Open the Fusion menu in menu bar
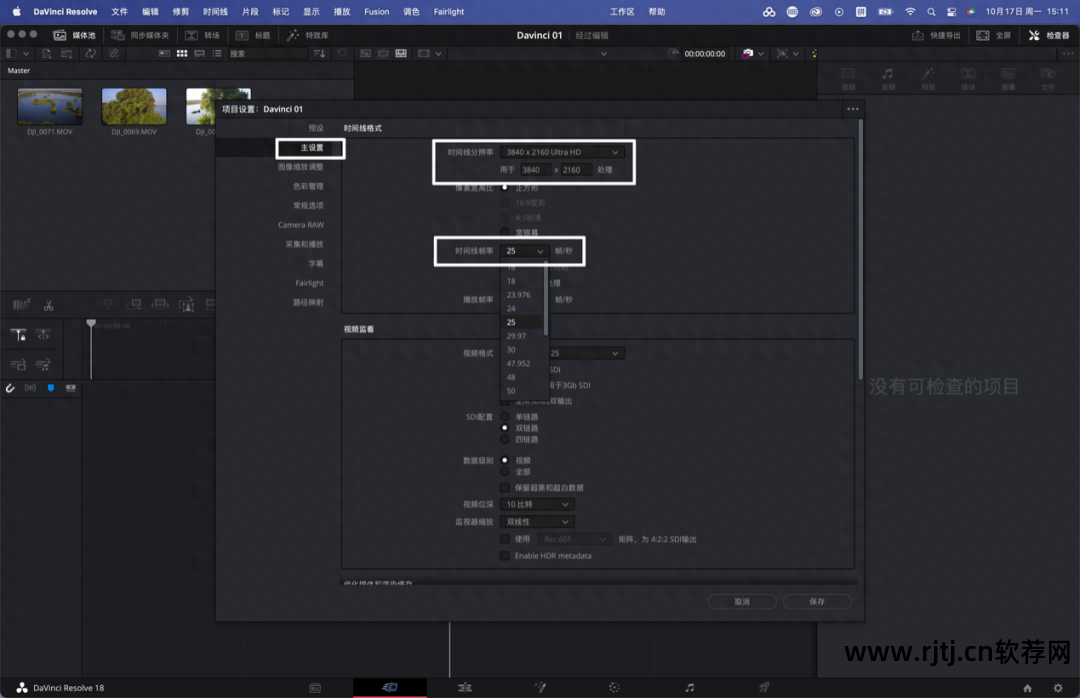 click(x=376, y=11)
